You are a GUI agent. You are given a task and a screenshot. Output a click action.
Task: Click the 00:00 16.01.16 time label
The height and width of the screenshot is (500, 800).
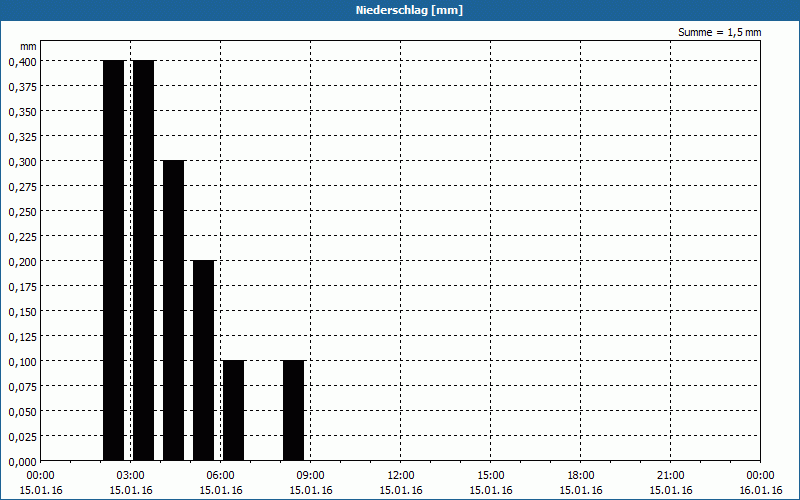760,483
